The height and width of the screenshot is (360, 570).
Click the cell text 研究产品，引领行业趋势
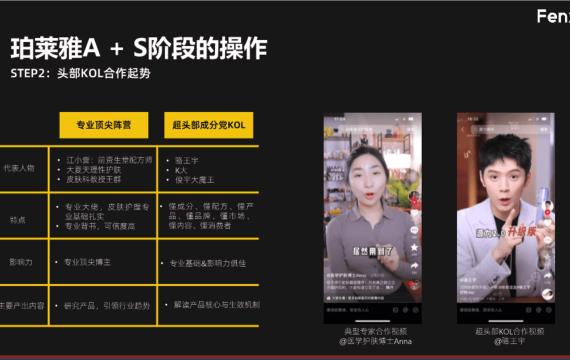click(x=107, y=306)
